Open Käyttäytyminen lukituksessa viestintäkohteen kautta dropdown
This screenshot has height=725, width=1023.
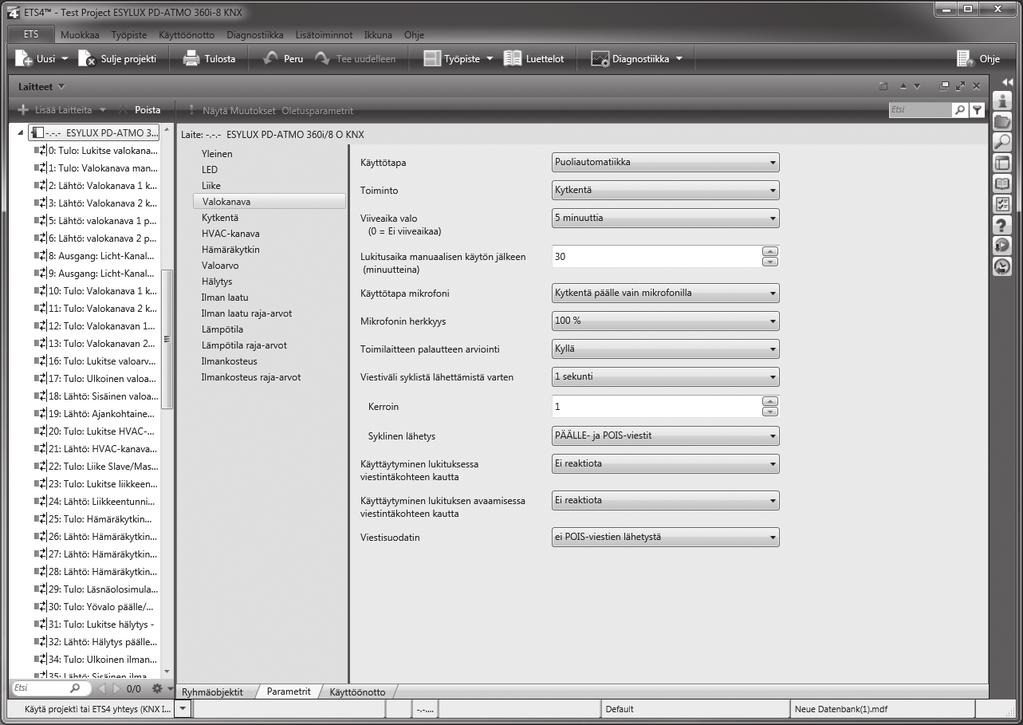(665, 464)
